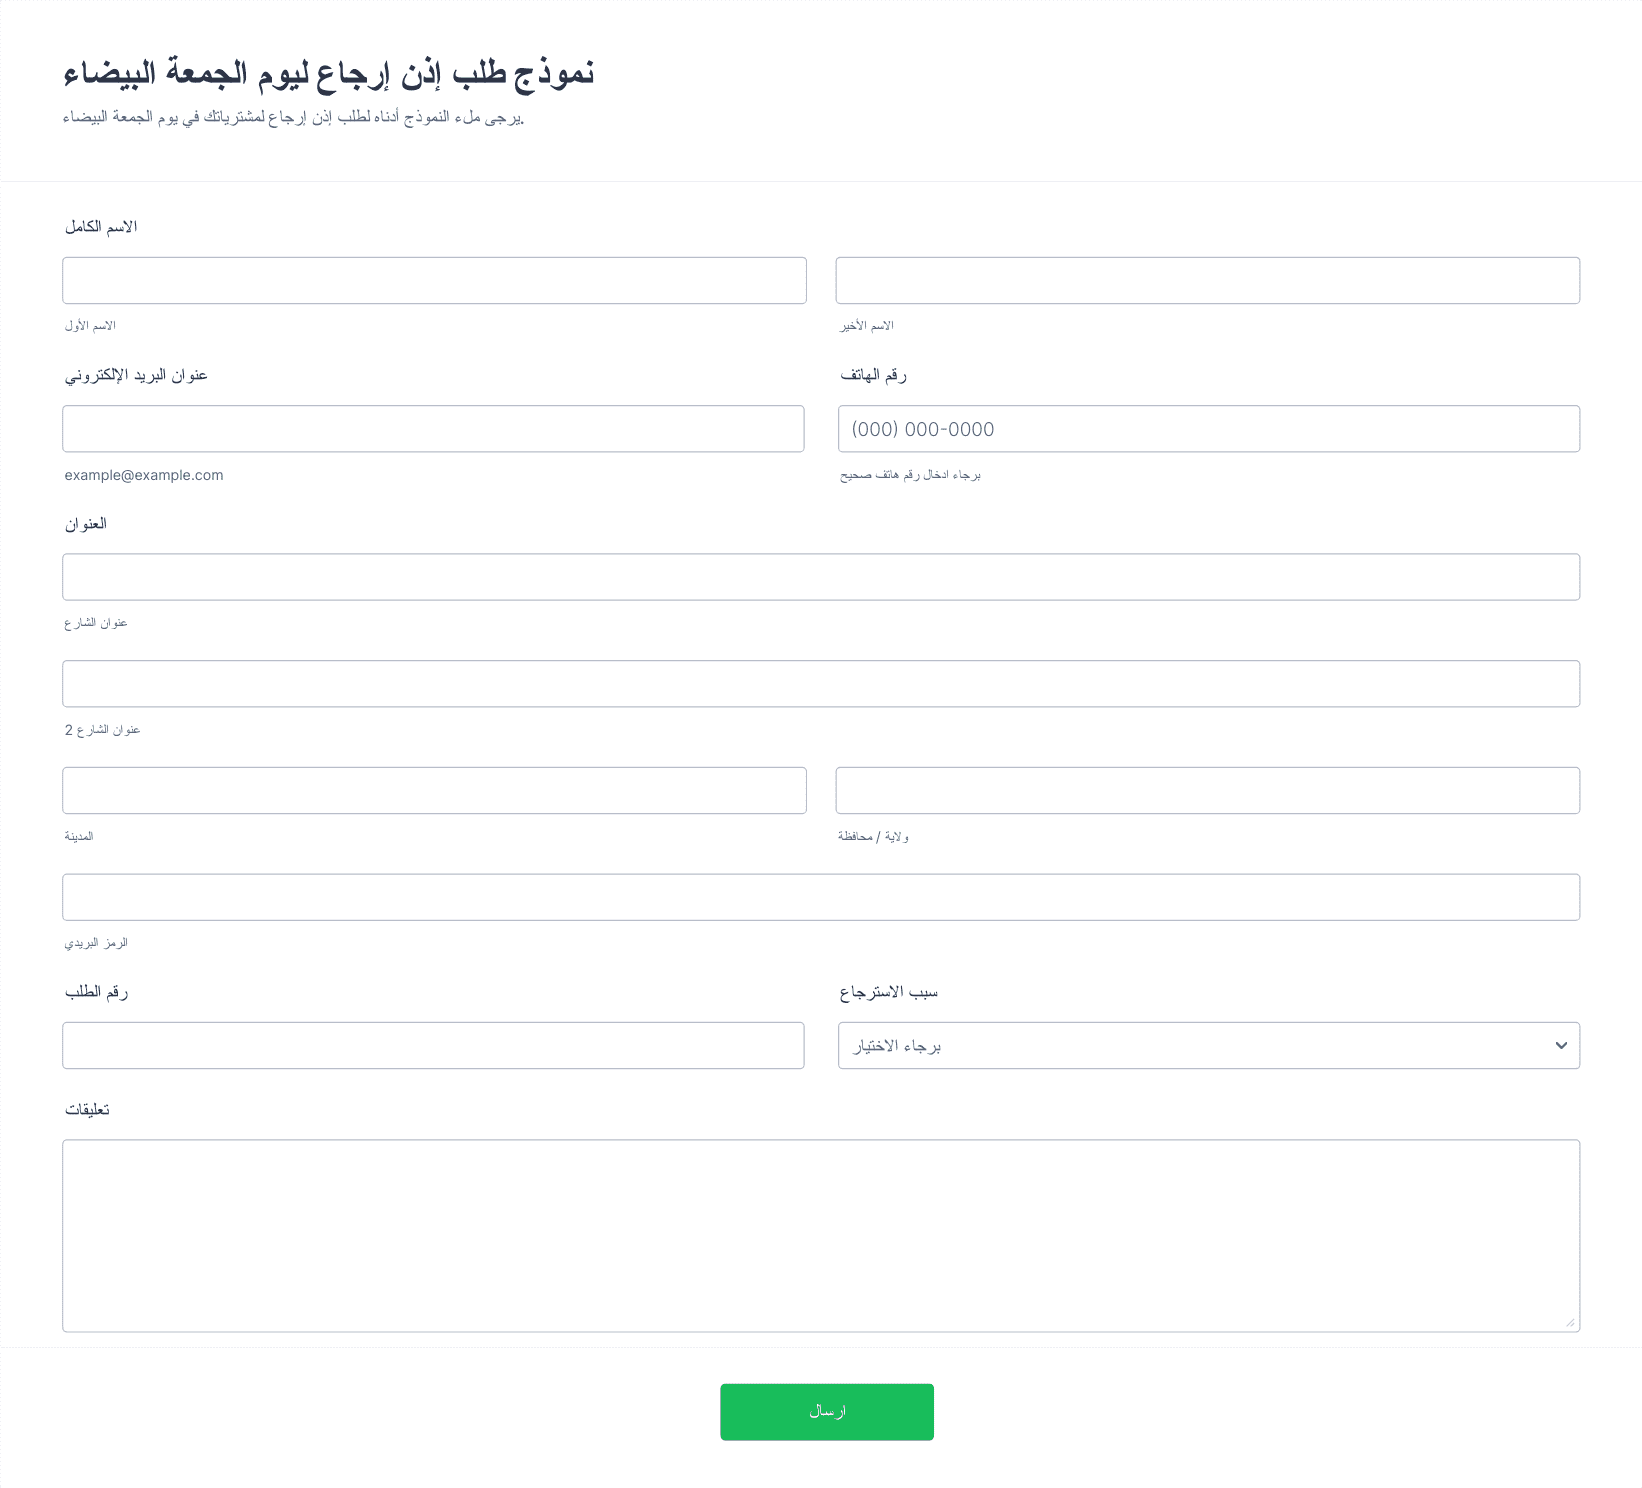Click the full name (الاسم الكامل) label
This screenshot has width=1642, height=1488.
(x=101, y=227)
